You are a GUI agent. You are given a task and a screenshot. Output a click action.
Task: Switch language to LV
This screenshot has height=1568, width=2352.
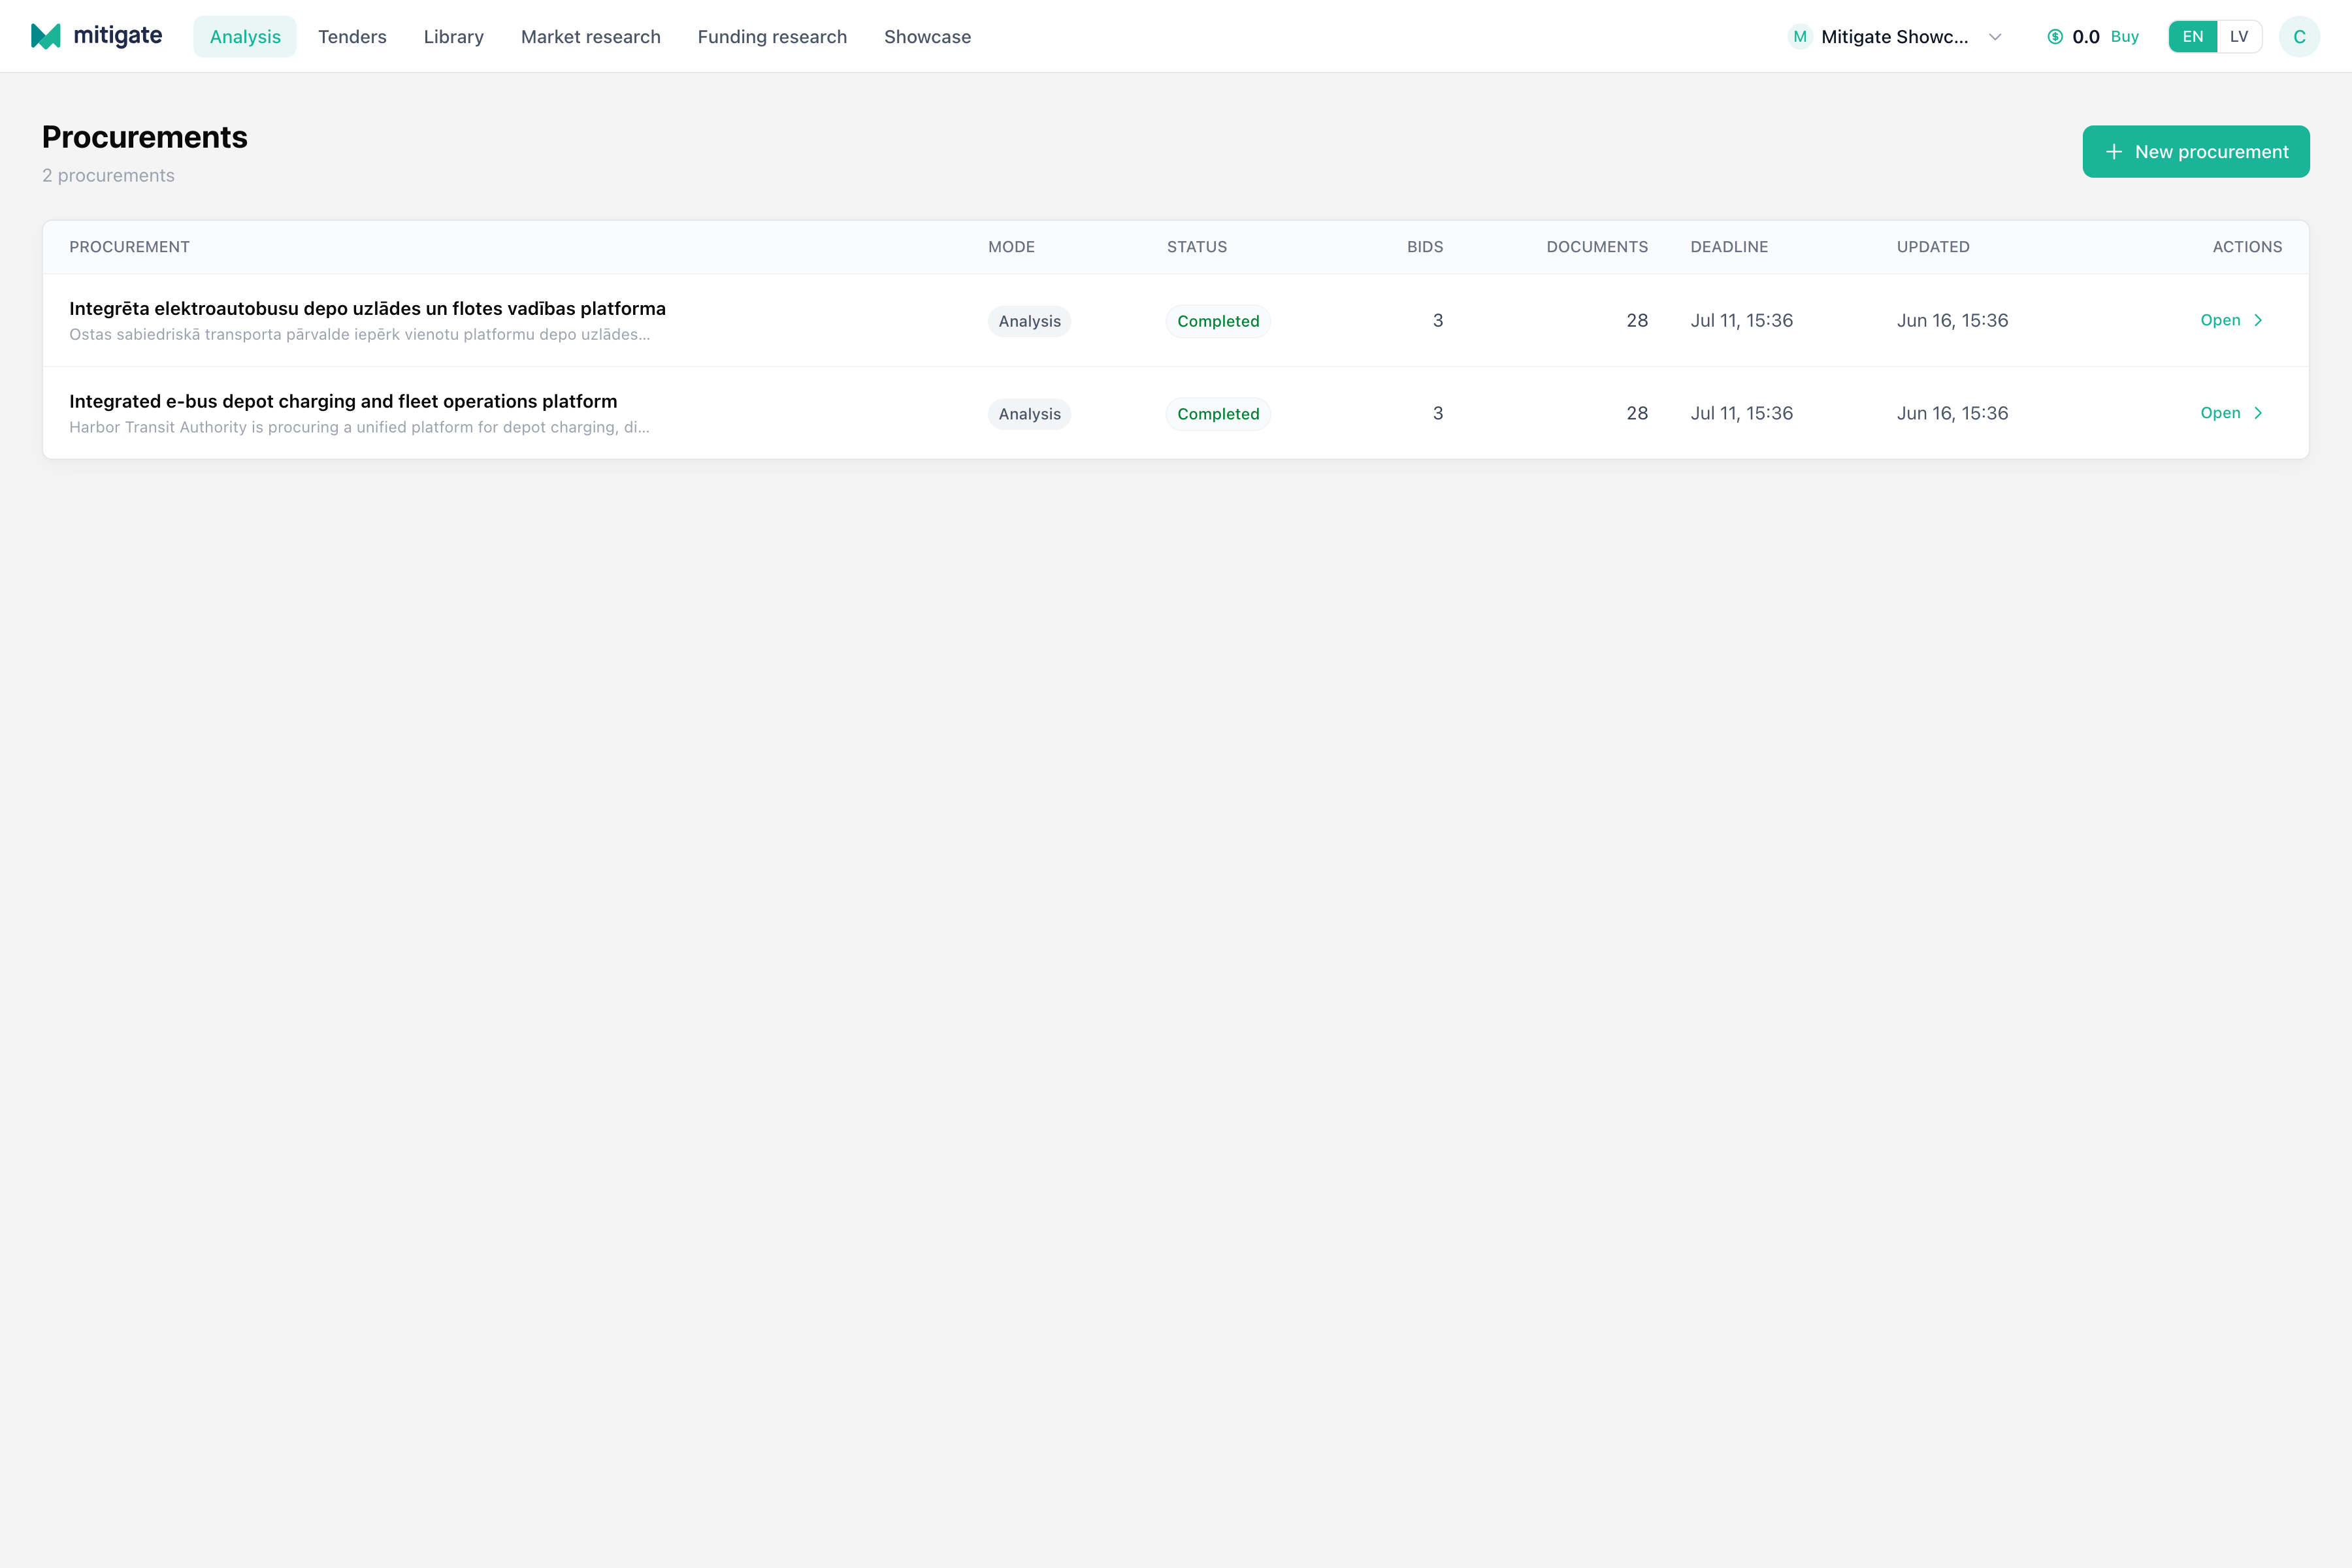click(x=2239, y=37)
